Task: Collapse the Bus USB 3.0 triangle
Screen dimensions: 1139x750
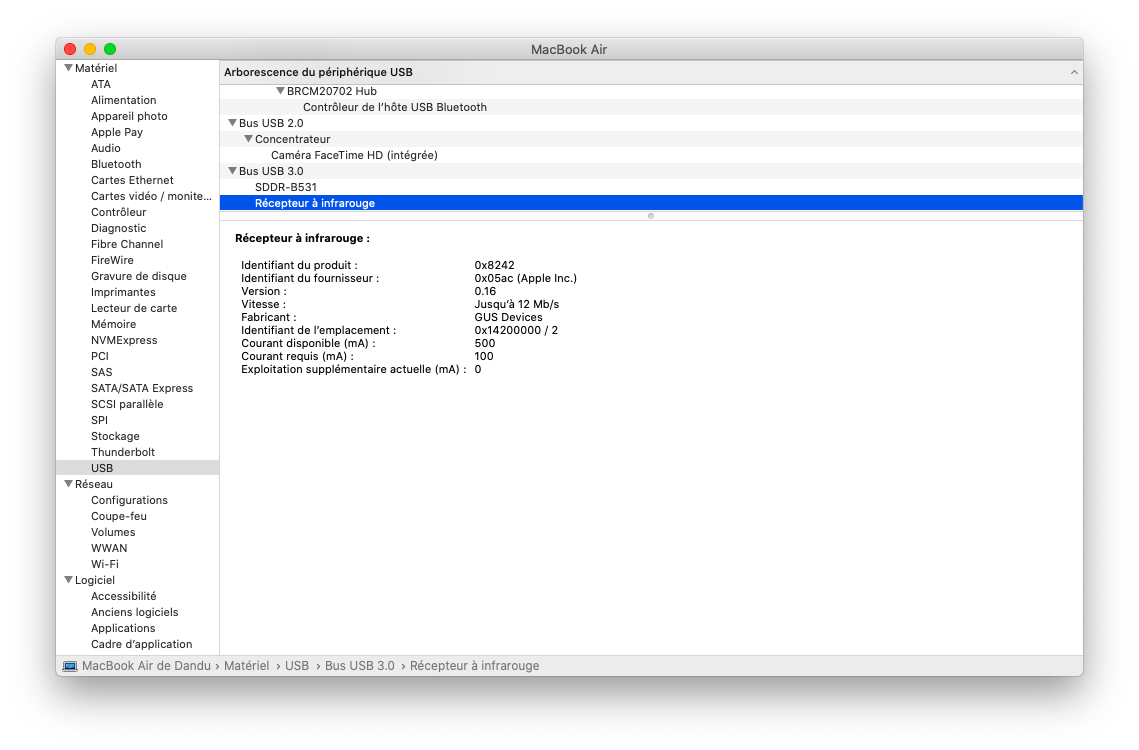Action: (232, 171)
